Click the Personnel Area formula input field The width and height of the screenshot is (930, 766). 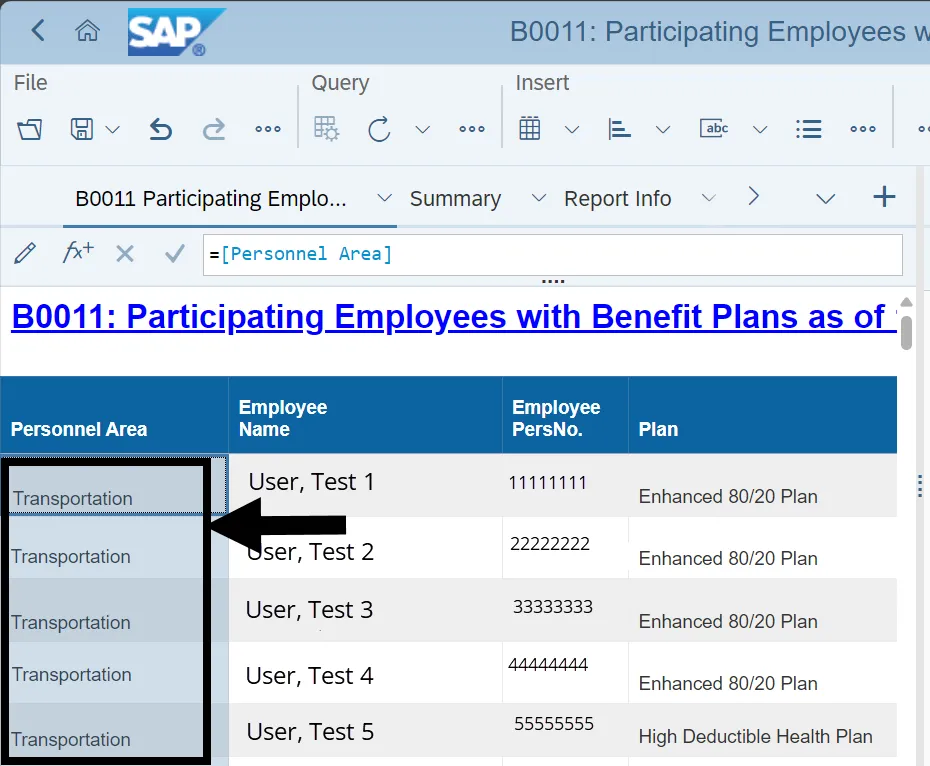click(x=550, y=254)
